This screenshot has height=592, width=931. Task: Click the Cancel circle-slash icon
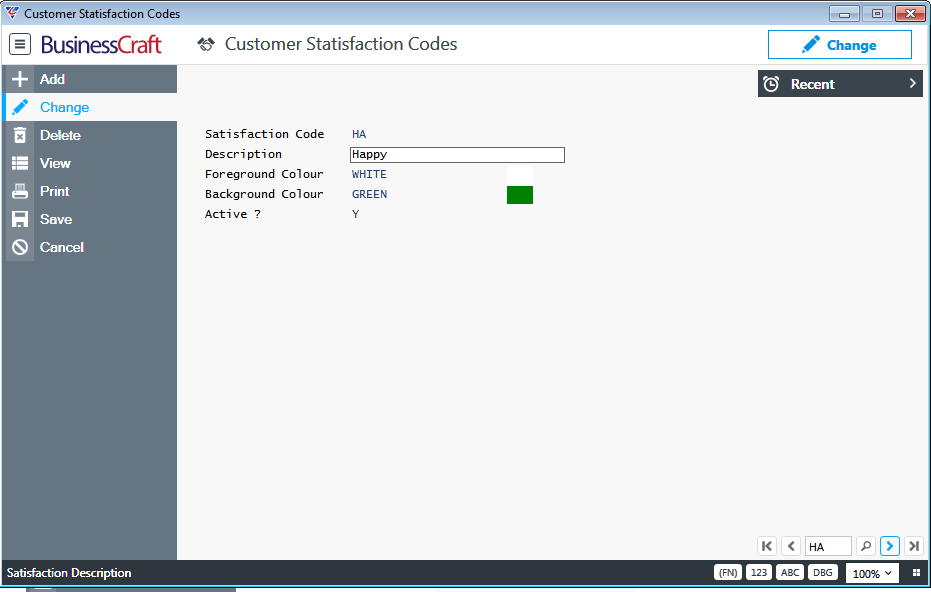[x=20, y=247]
